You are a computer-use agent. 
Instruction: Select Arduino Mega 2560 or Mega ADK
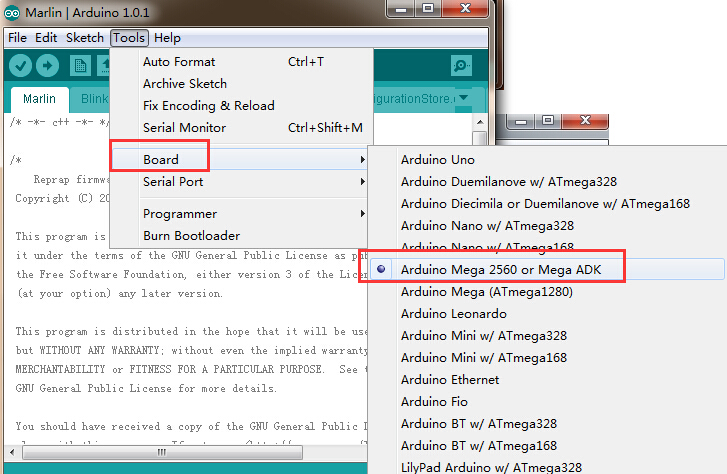(548, 269)
